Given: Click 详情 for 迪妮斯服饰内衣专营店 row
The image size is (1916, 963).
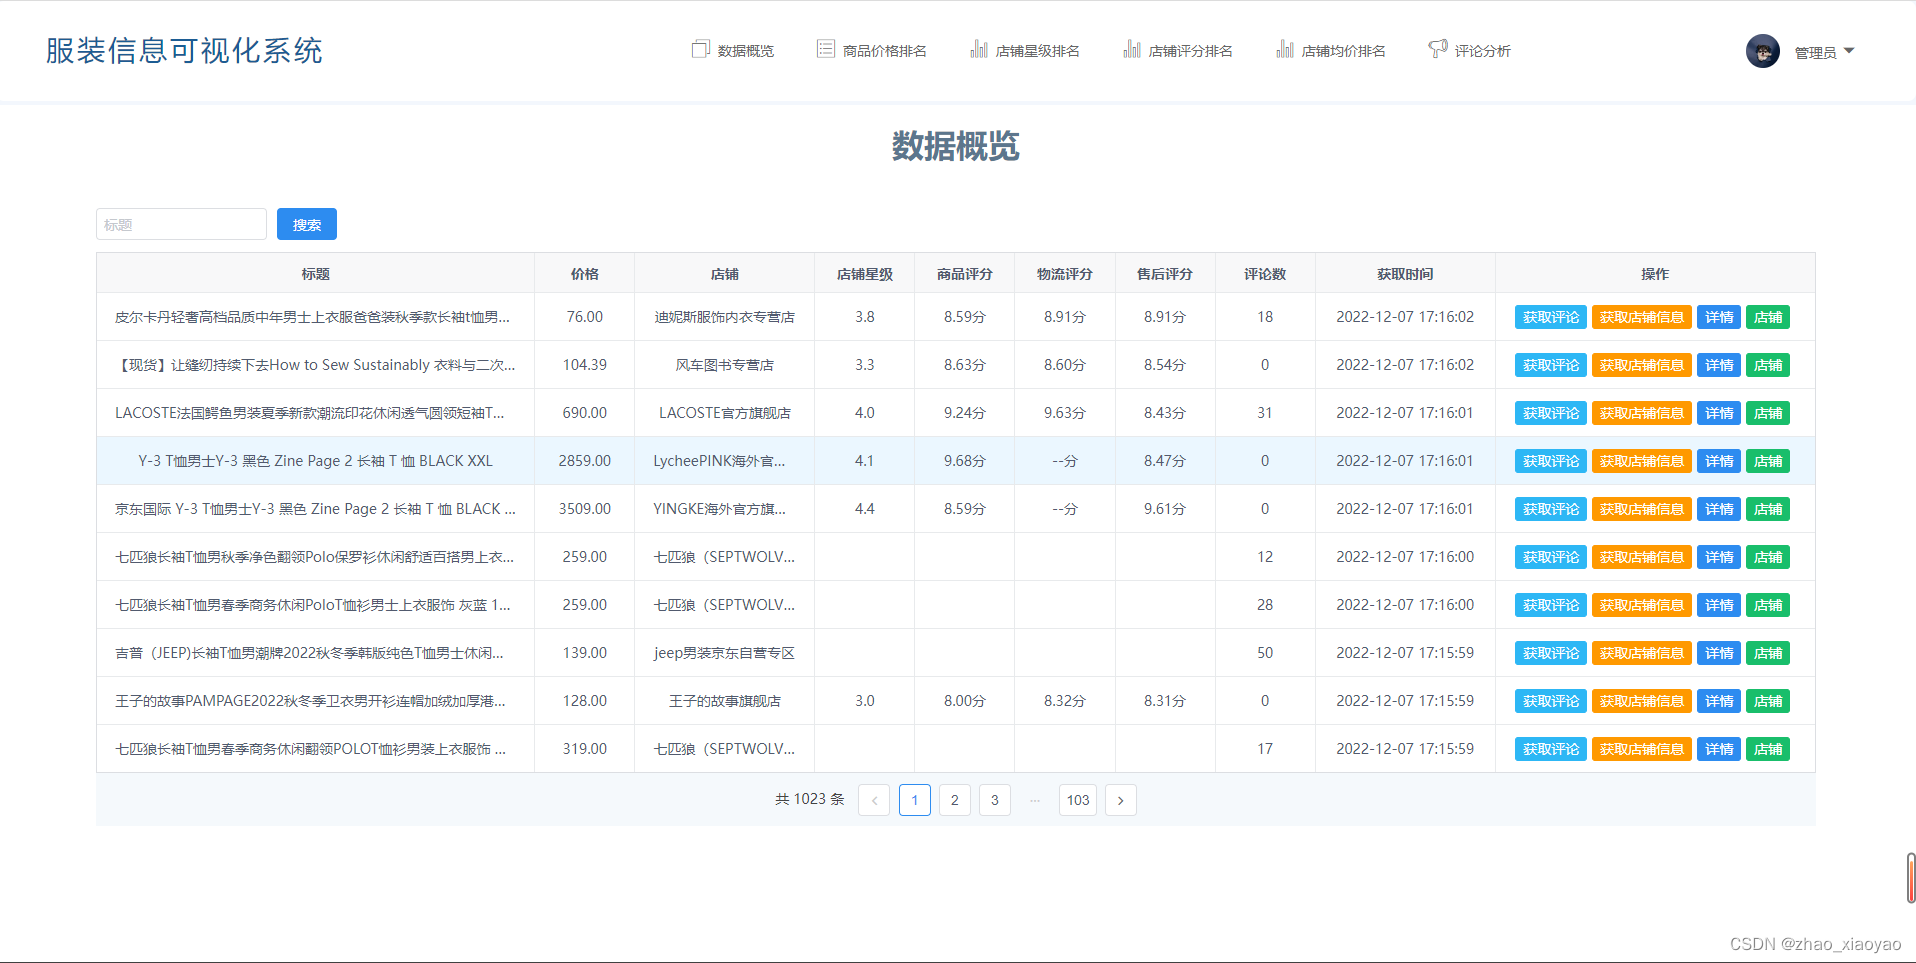Looking at the screenshot, I should (1718, 317).
